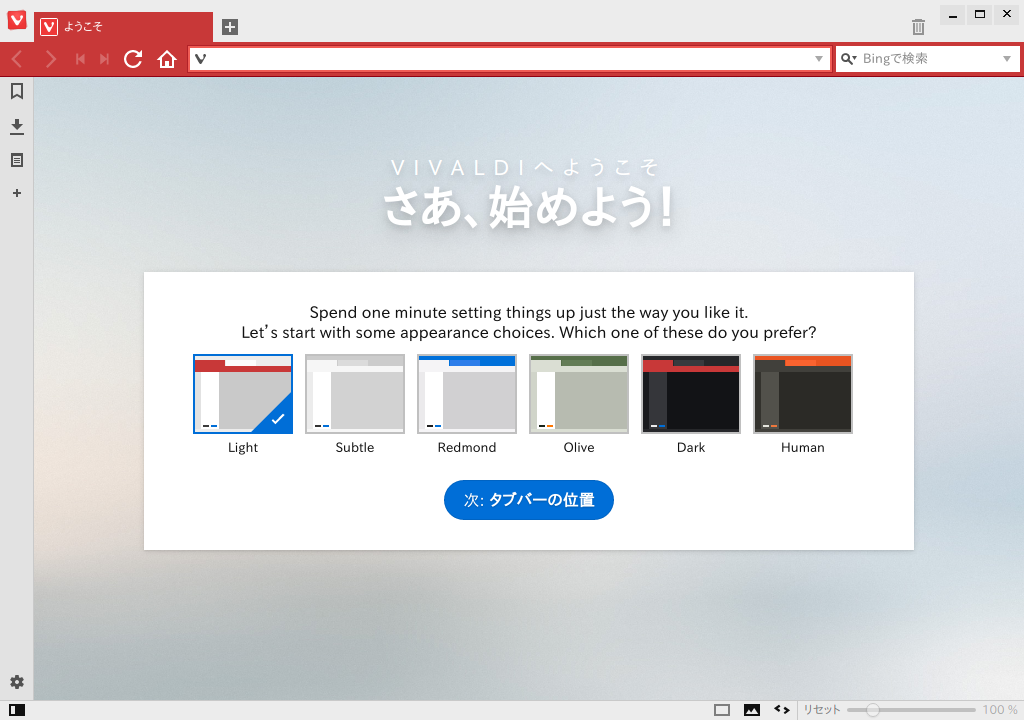The height and width of the screenshot is (720, 1024).
Task: Choose the Human theme thumbnail
Action: (x=803, y=394)
